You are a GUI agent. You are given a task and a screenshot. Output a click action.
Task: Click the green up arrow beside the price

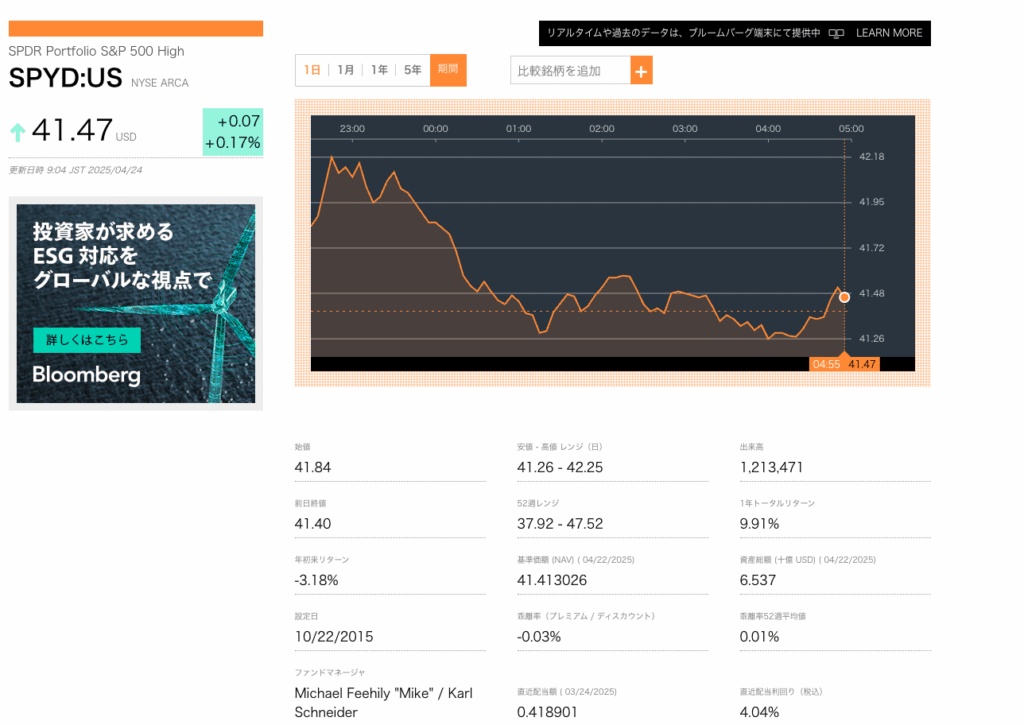click(x=18, y=132)
